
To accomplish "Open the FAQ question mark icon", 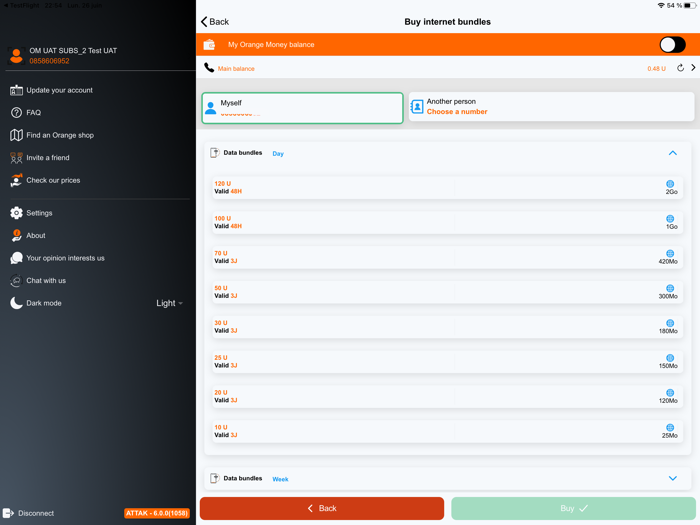I will 16,112.
